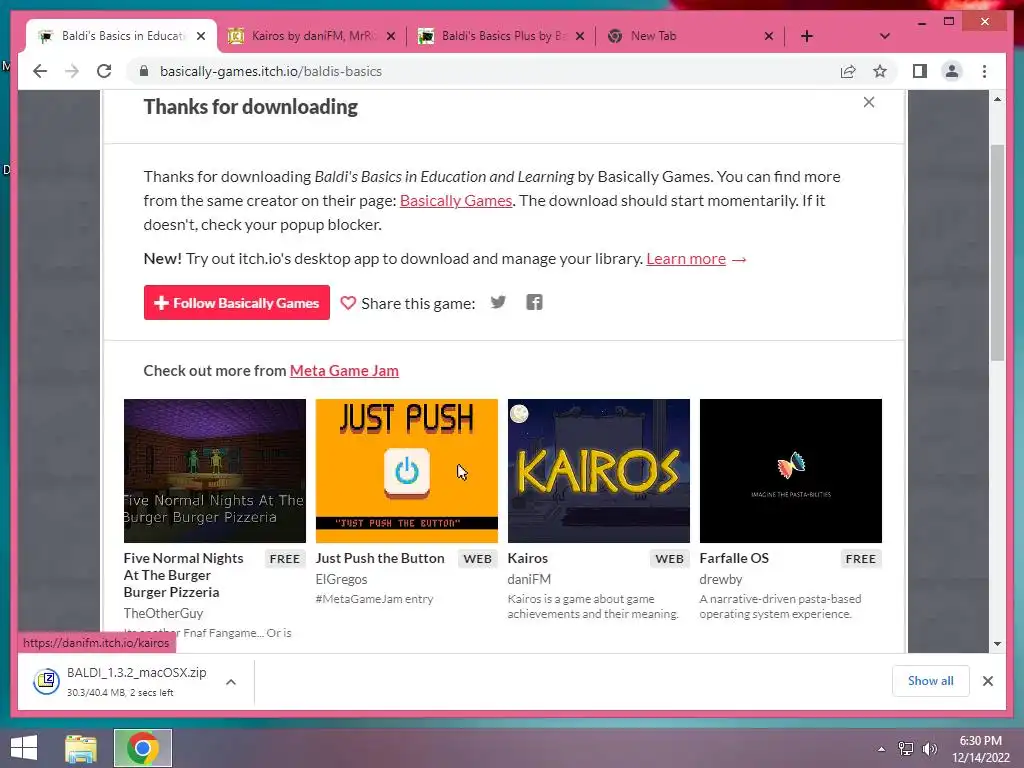Open author daniFM's page

point(530,579)
